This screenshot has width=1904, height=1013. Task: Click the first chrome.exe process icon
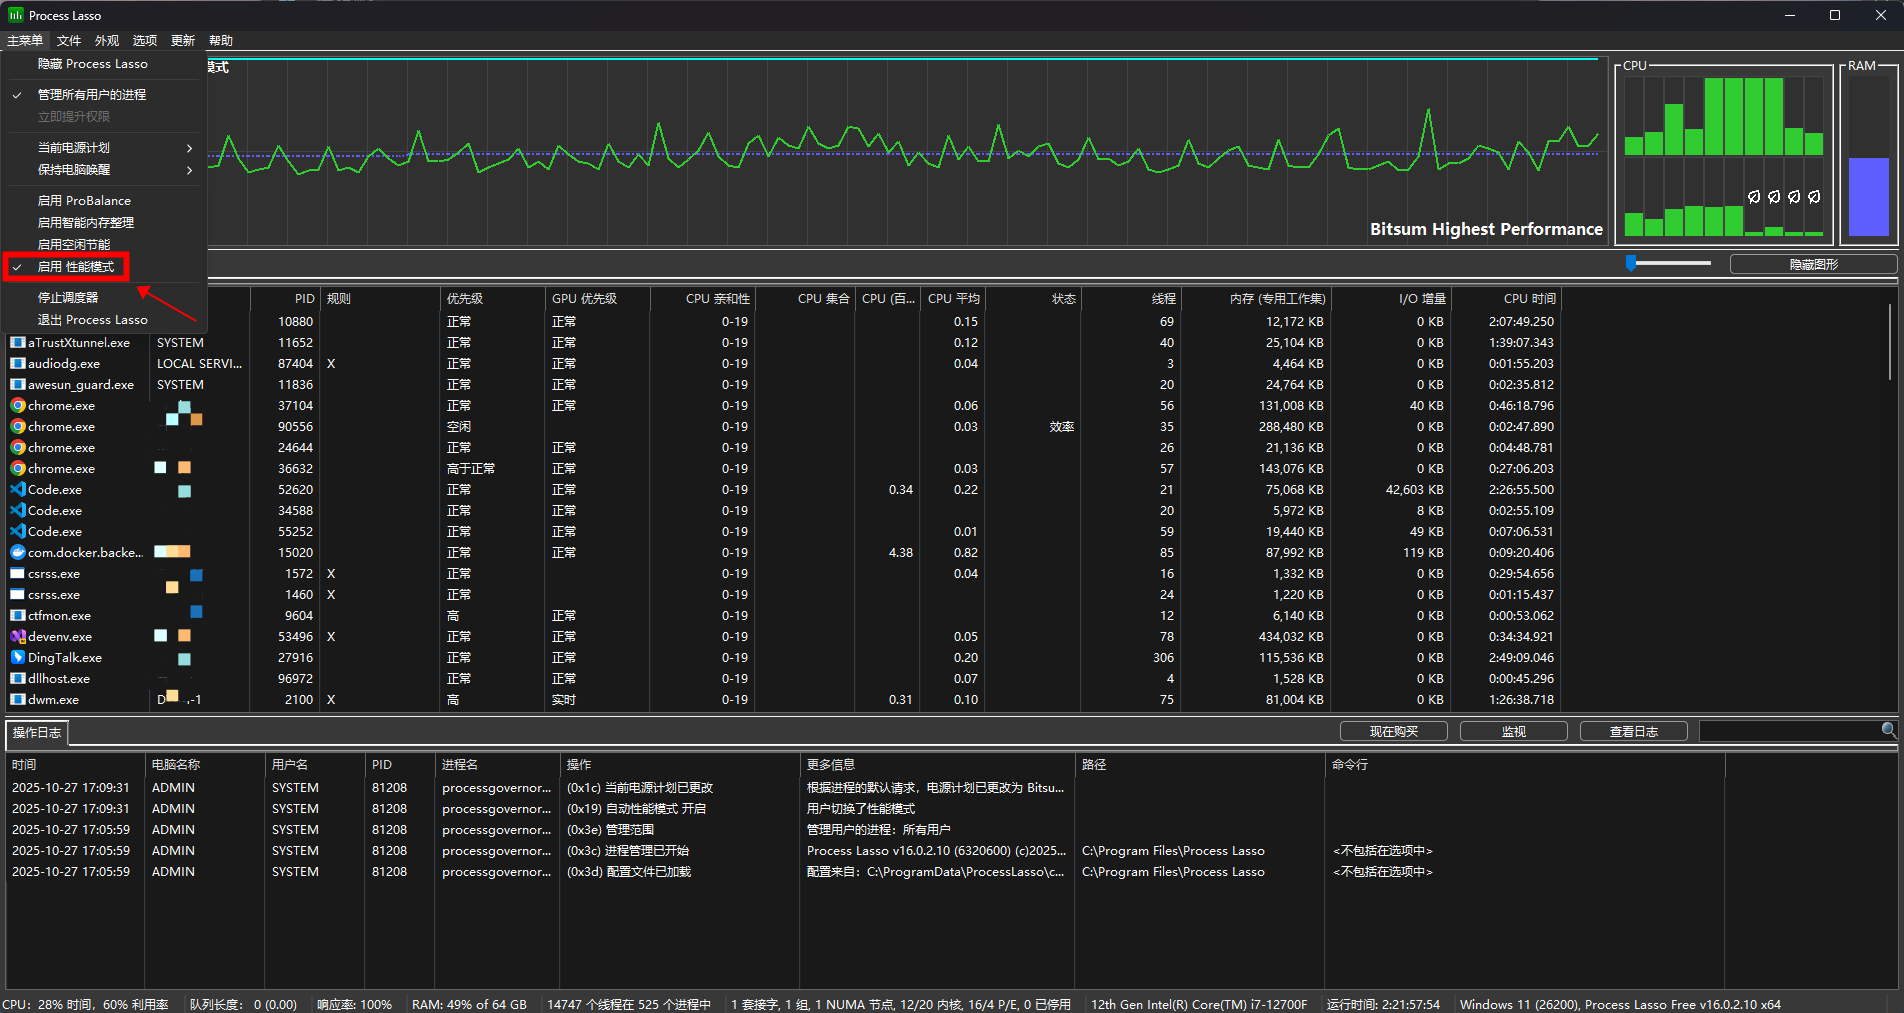17,406
